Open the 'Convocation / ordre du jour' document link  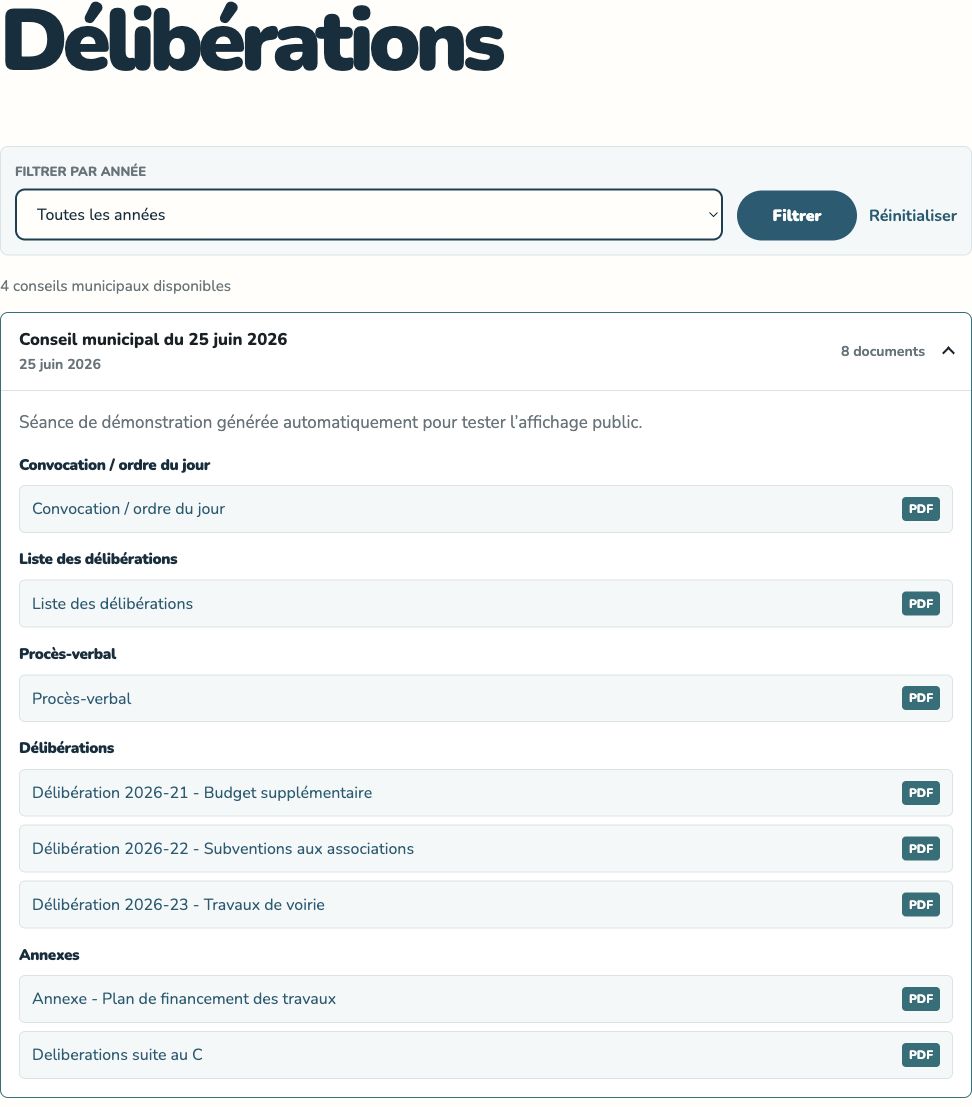point(486,509)
